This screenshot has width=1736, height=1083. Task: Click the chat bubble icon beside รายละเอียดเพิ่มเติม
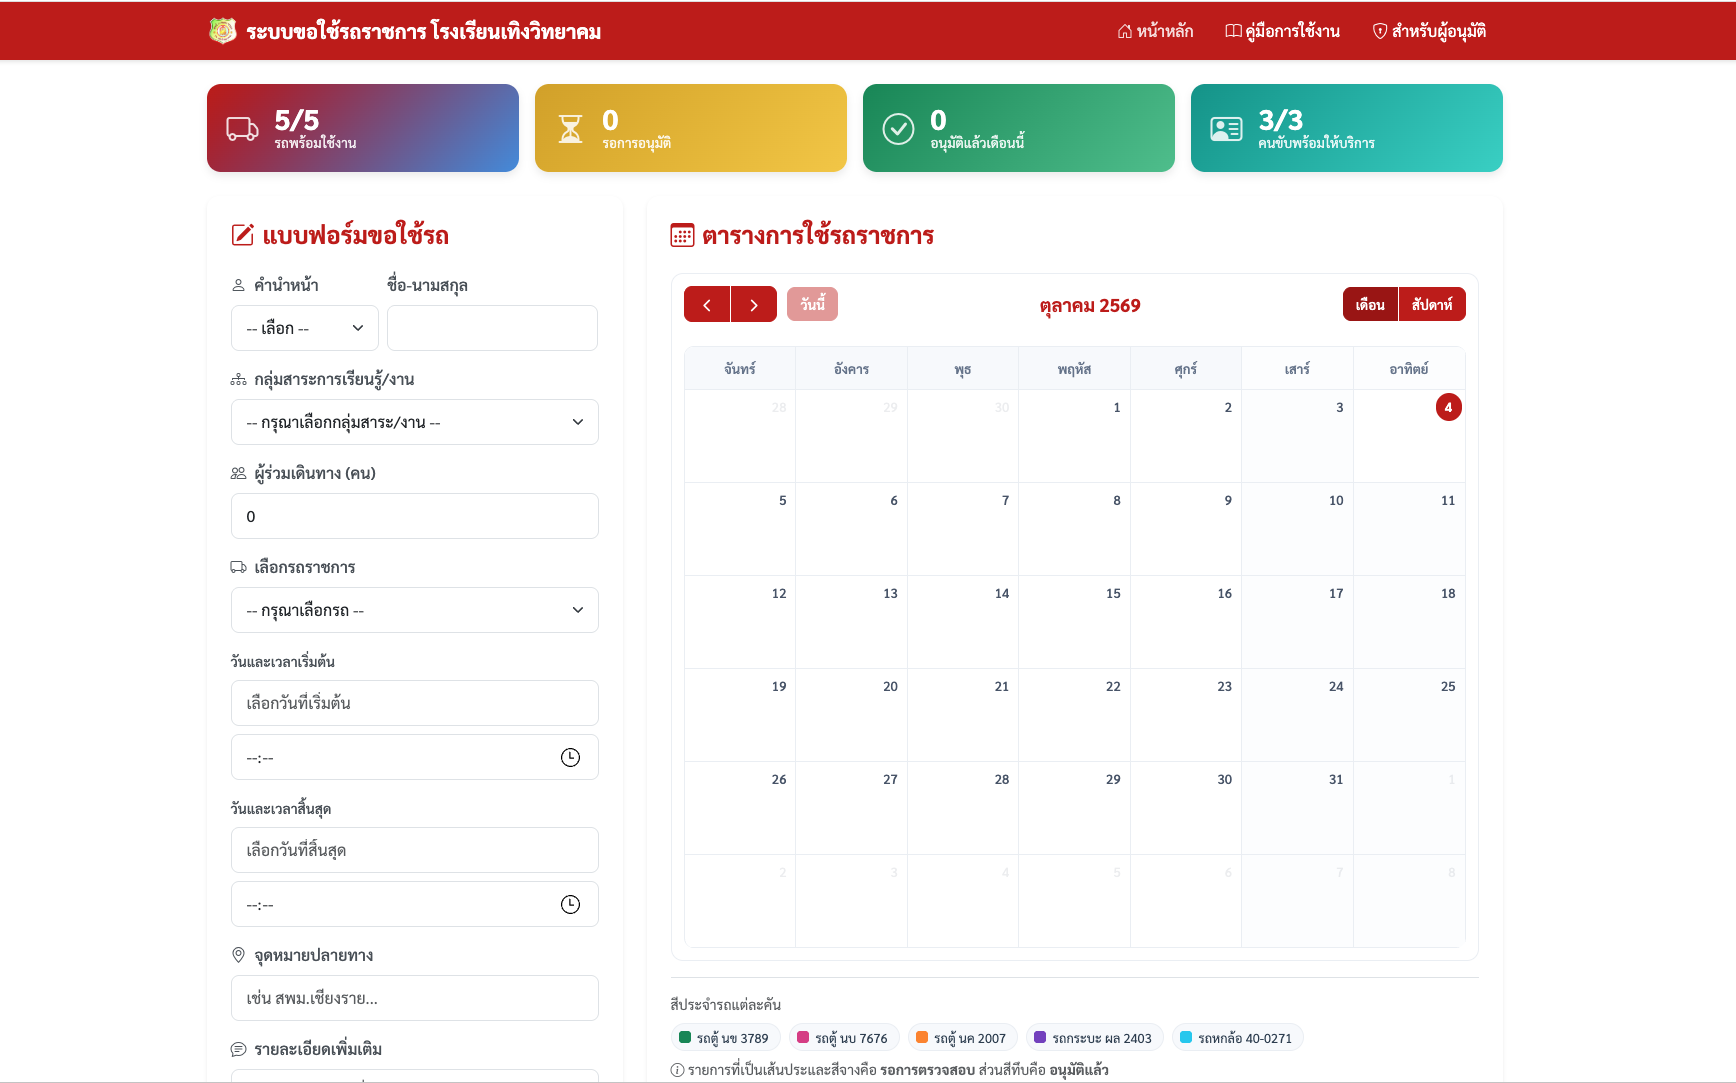click(x=238, y=1049)
